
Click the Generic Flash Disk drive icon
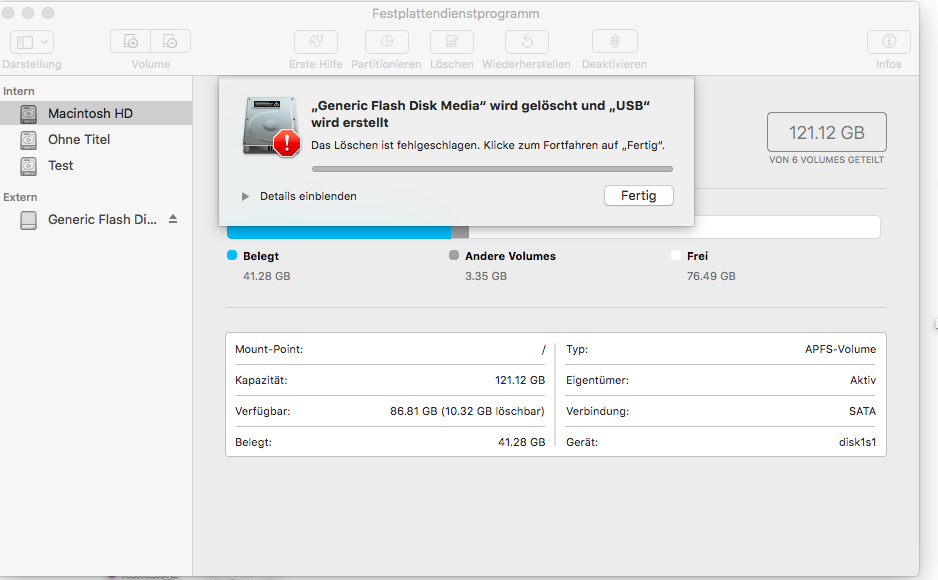pos(28,219)
